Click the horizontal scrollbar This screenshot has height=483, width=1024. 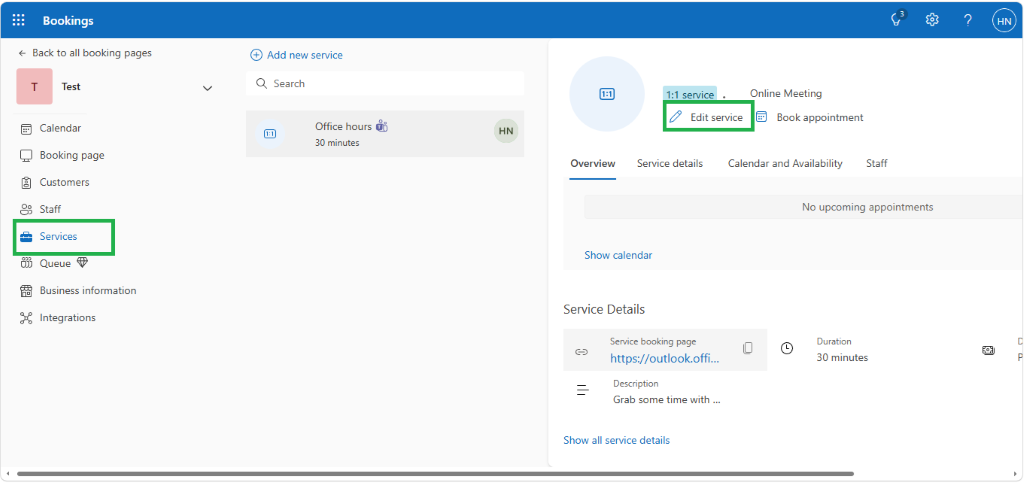point(436,474)
